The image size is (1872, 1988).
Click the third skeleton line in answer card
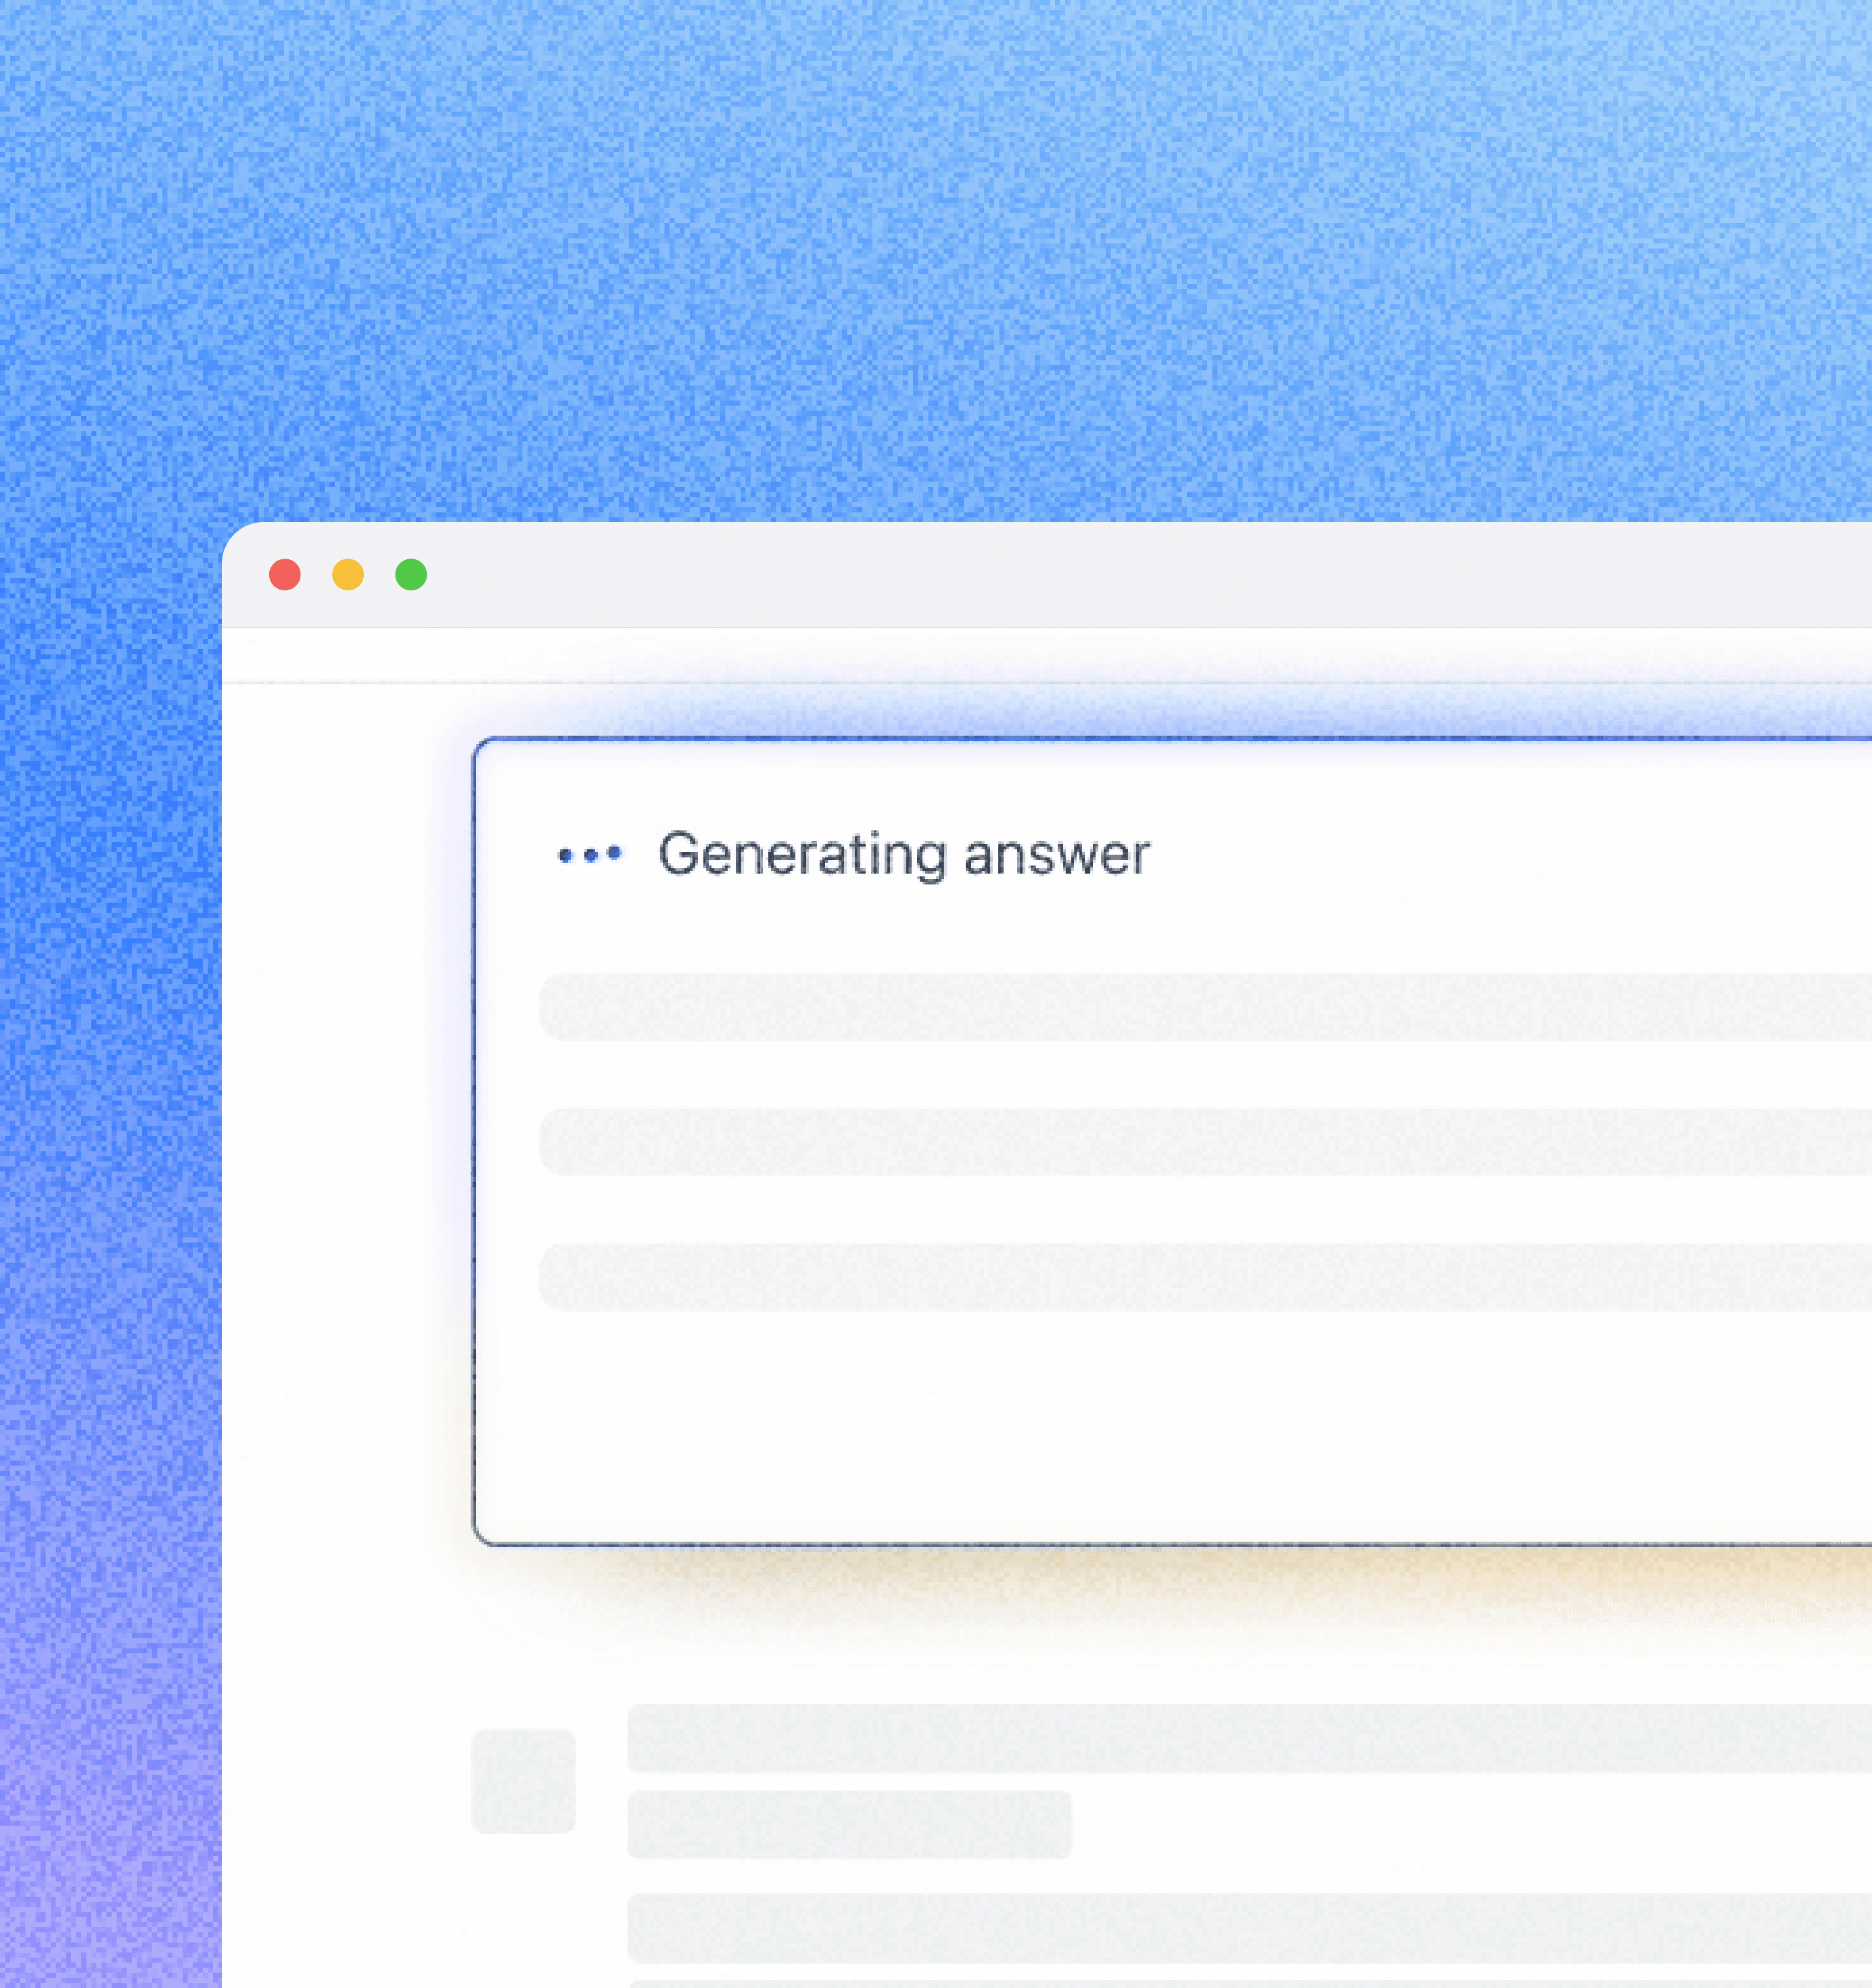(x=1200, y=1277)
